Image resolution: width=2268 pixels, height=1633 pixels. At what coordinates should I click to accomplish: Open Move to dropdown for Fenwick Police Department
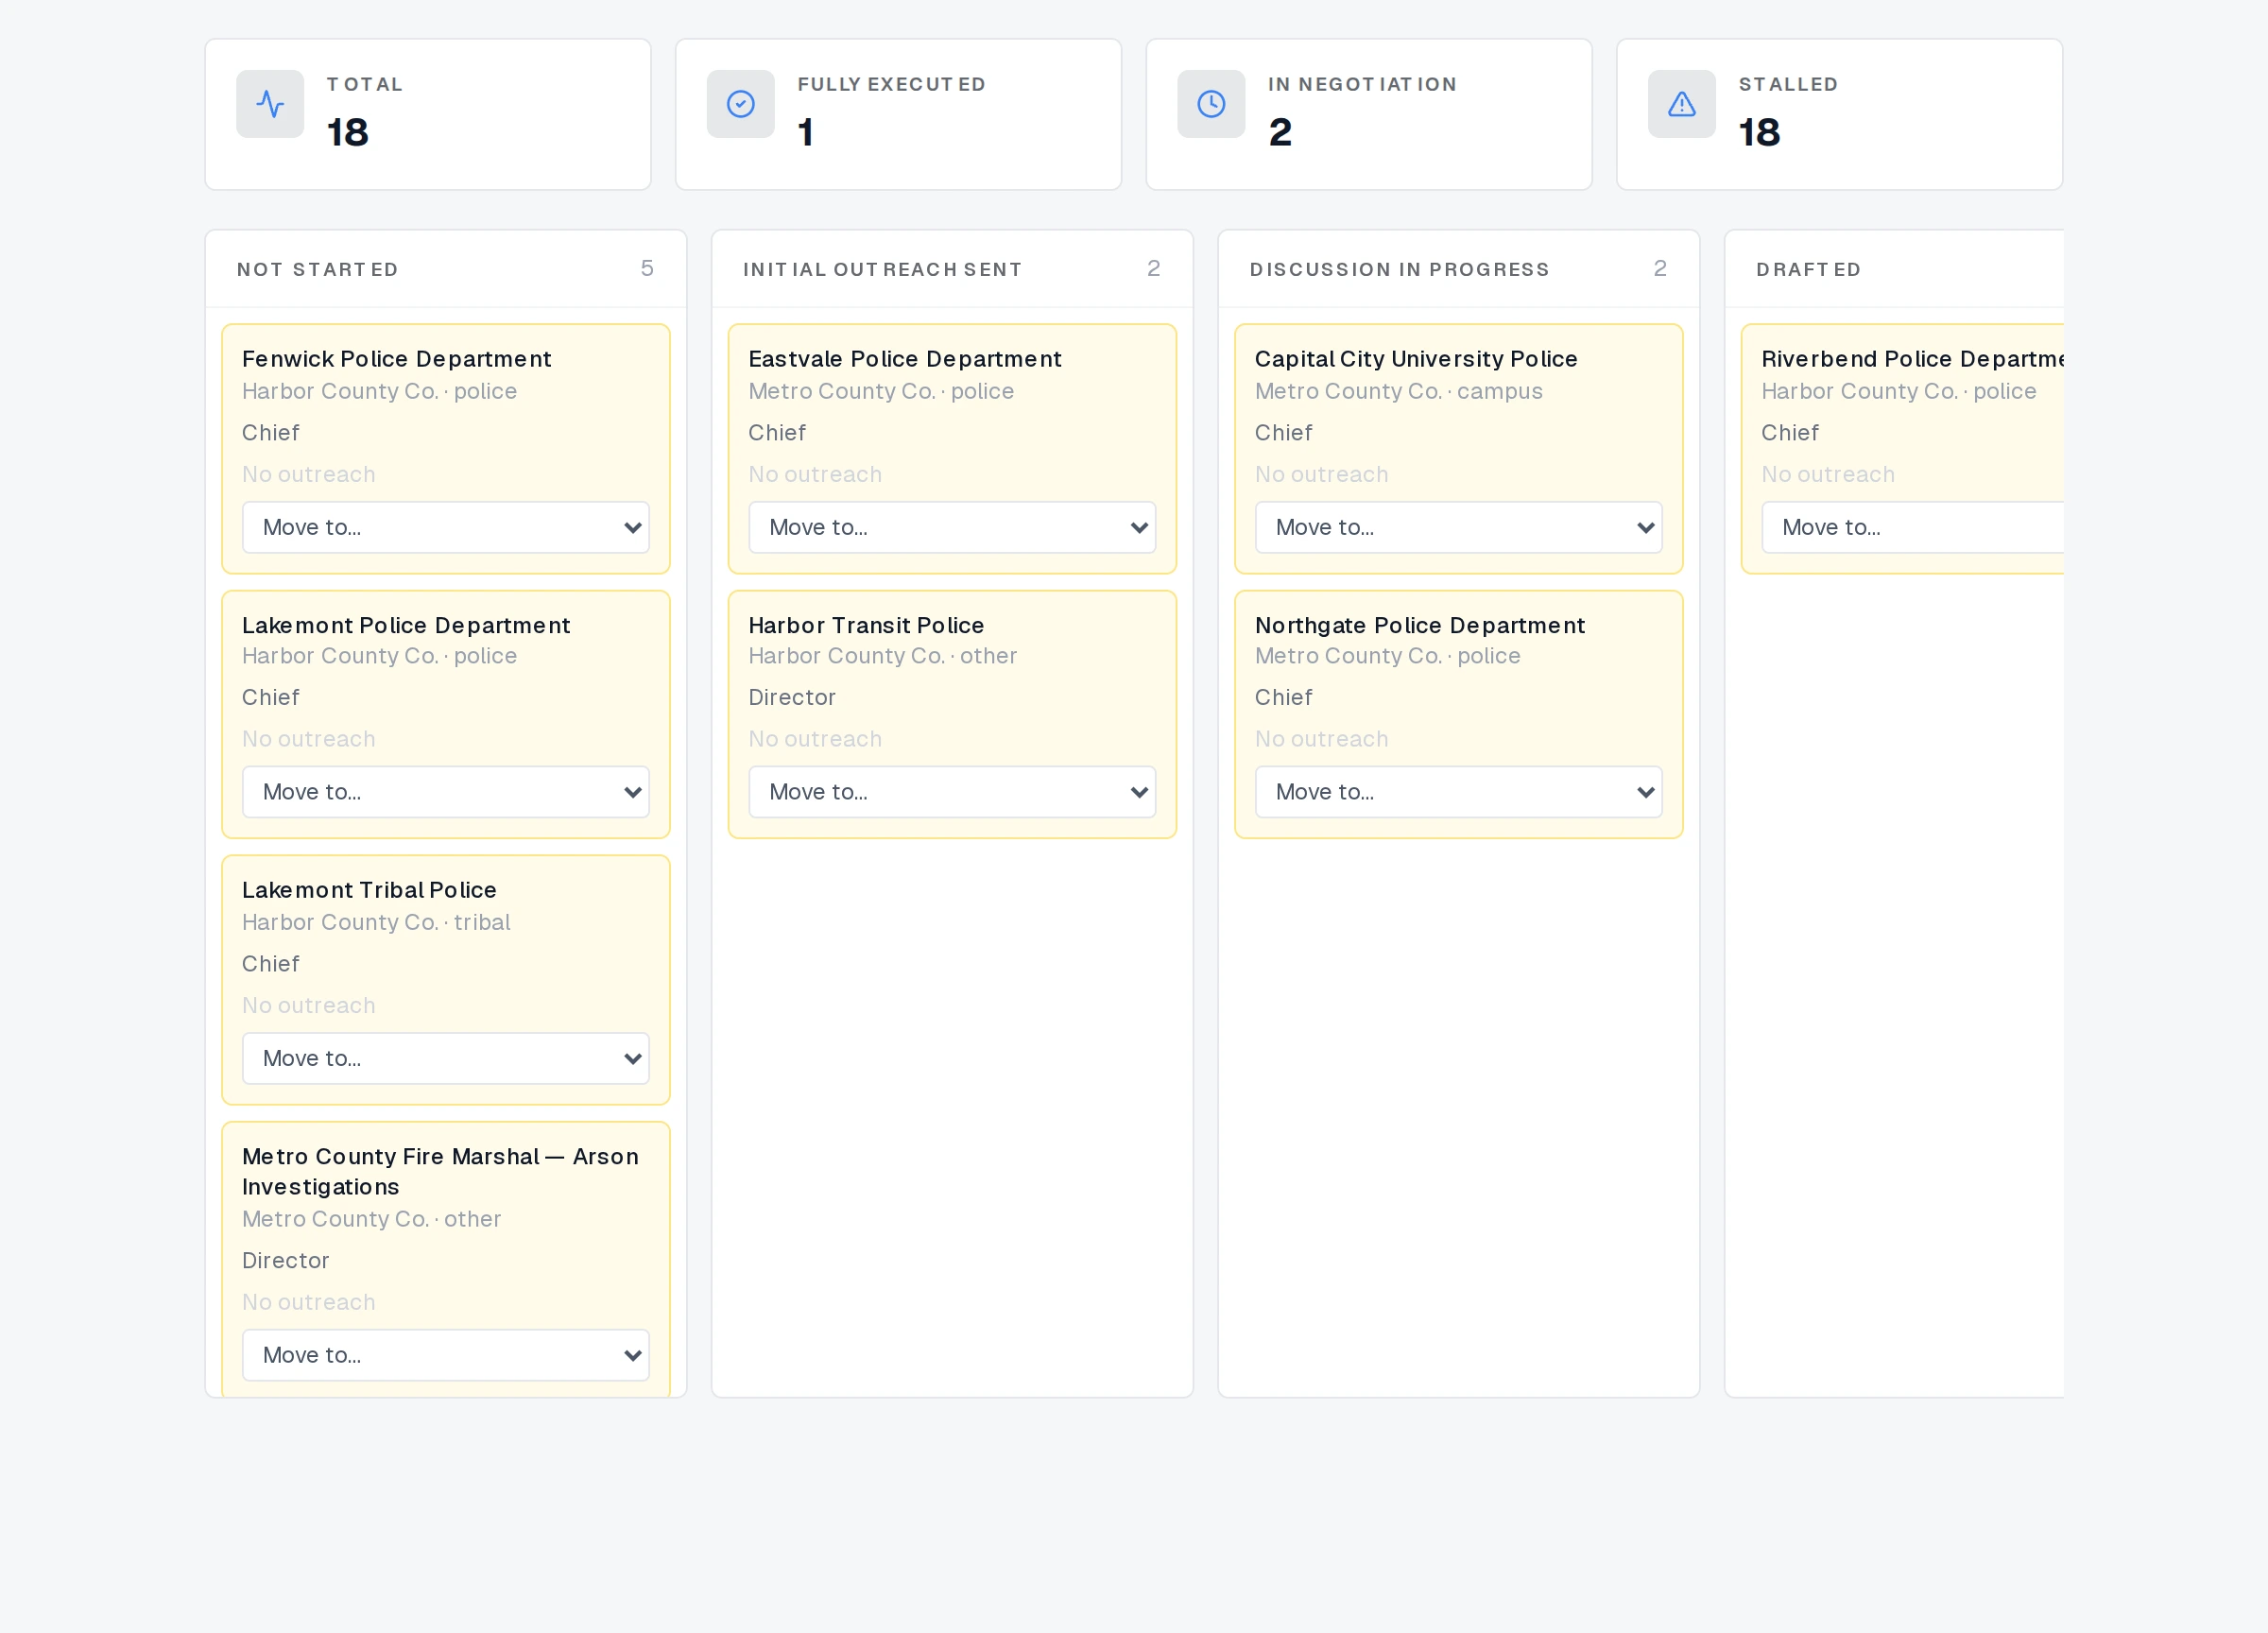(446, 527)
